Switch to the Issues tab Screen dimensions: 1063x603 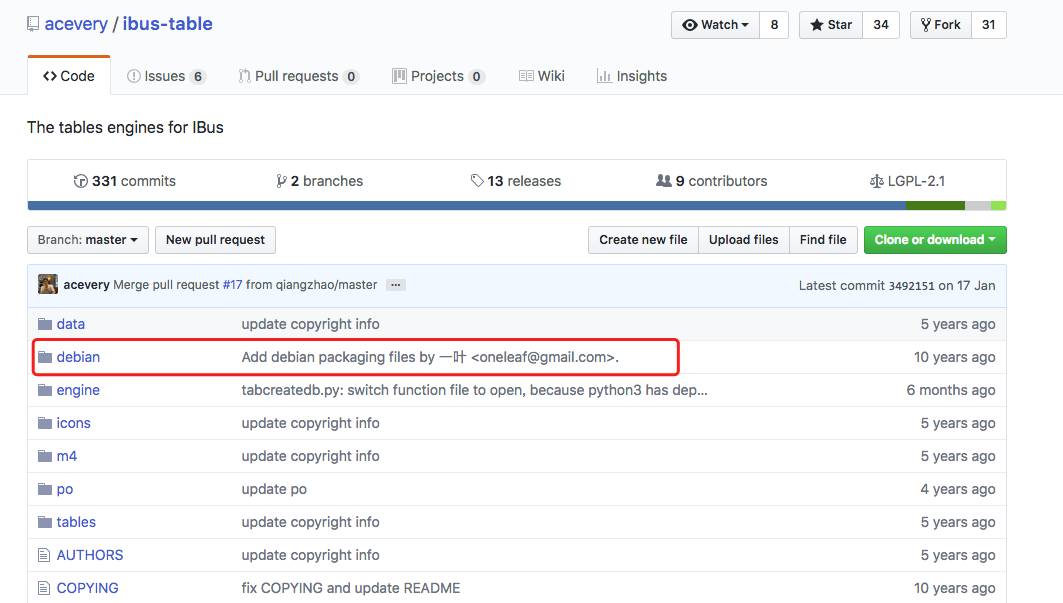click(x=166, y=76)
